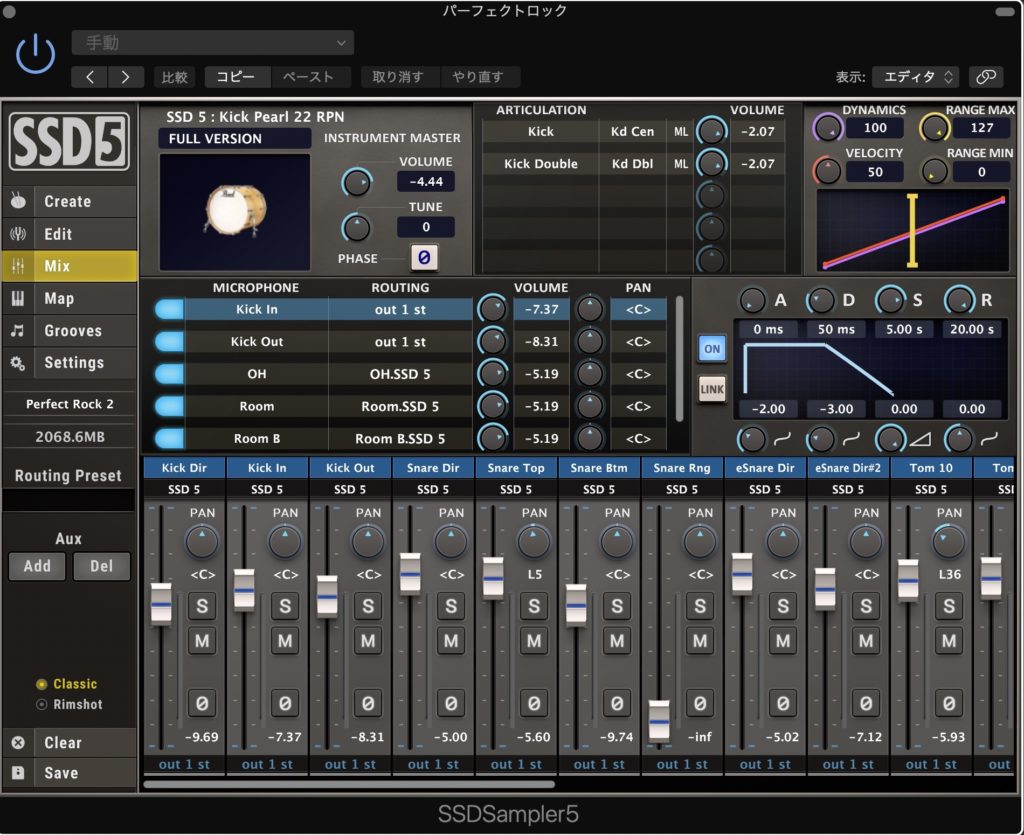The width and height of the screenshot is (1024, 835).
Task: Click the power icon at top left
Action: pyautogui.click(x=34, y=55)
